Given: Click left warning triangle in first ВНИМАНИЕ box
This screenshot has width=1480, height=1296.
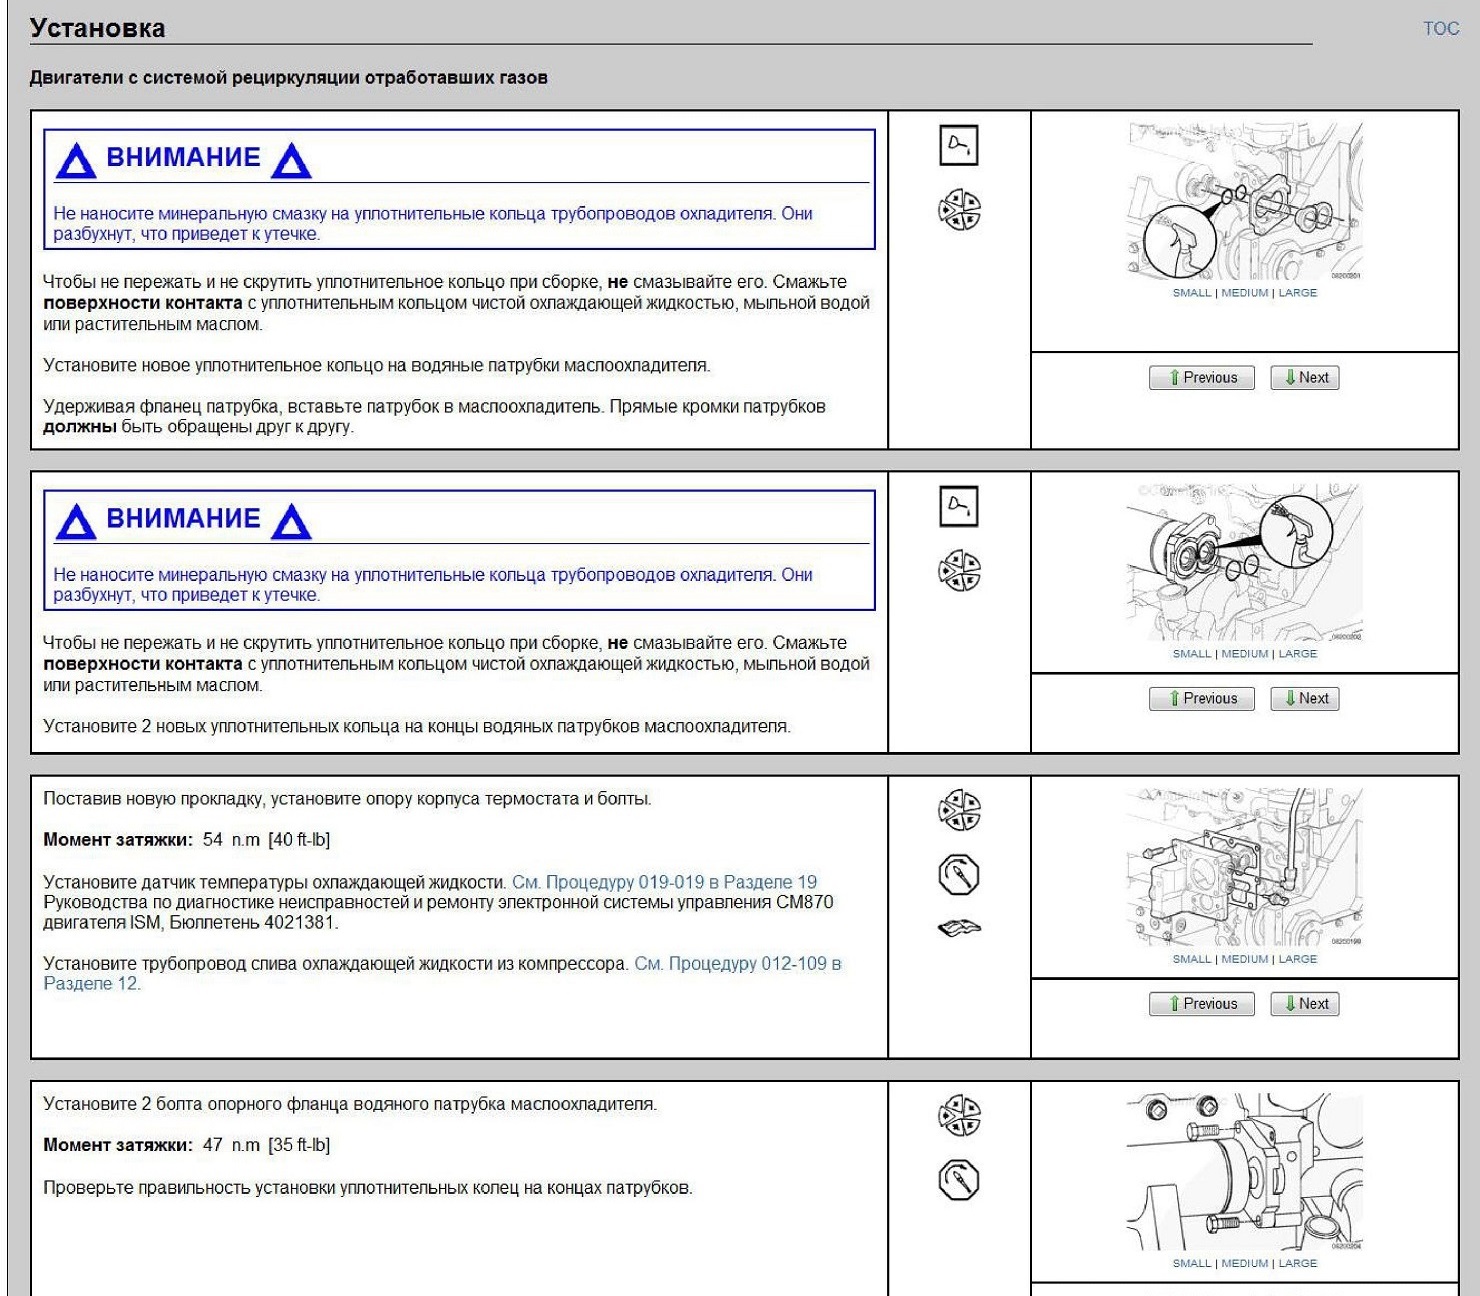Looking at the screenshot, I should click(76, 161).
